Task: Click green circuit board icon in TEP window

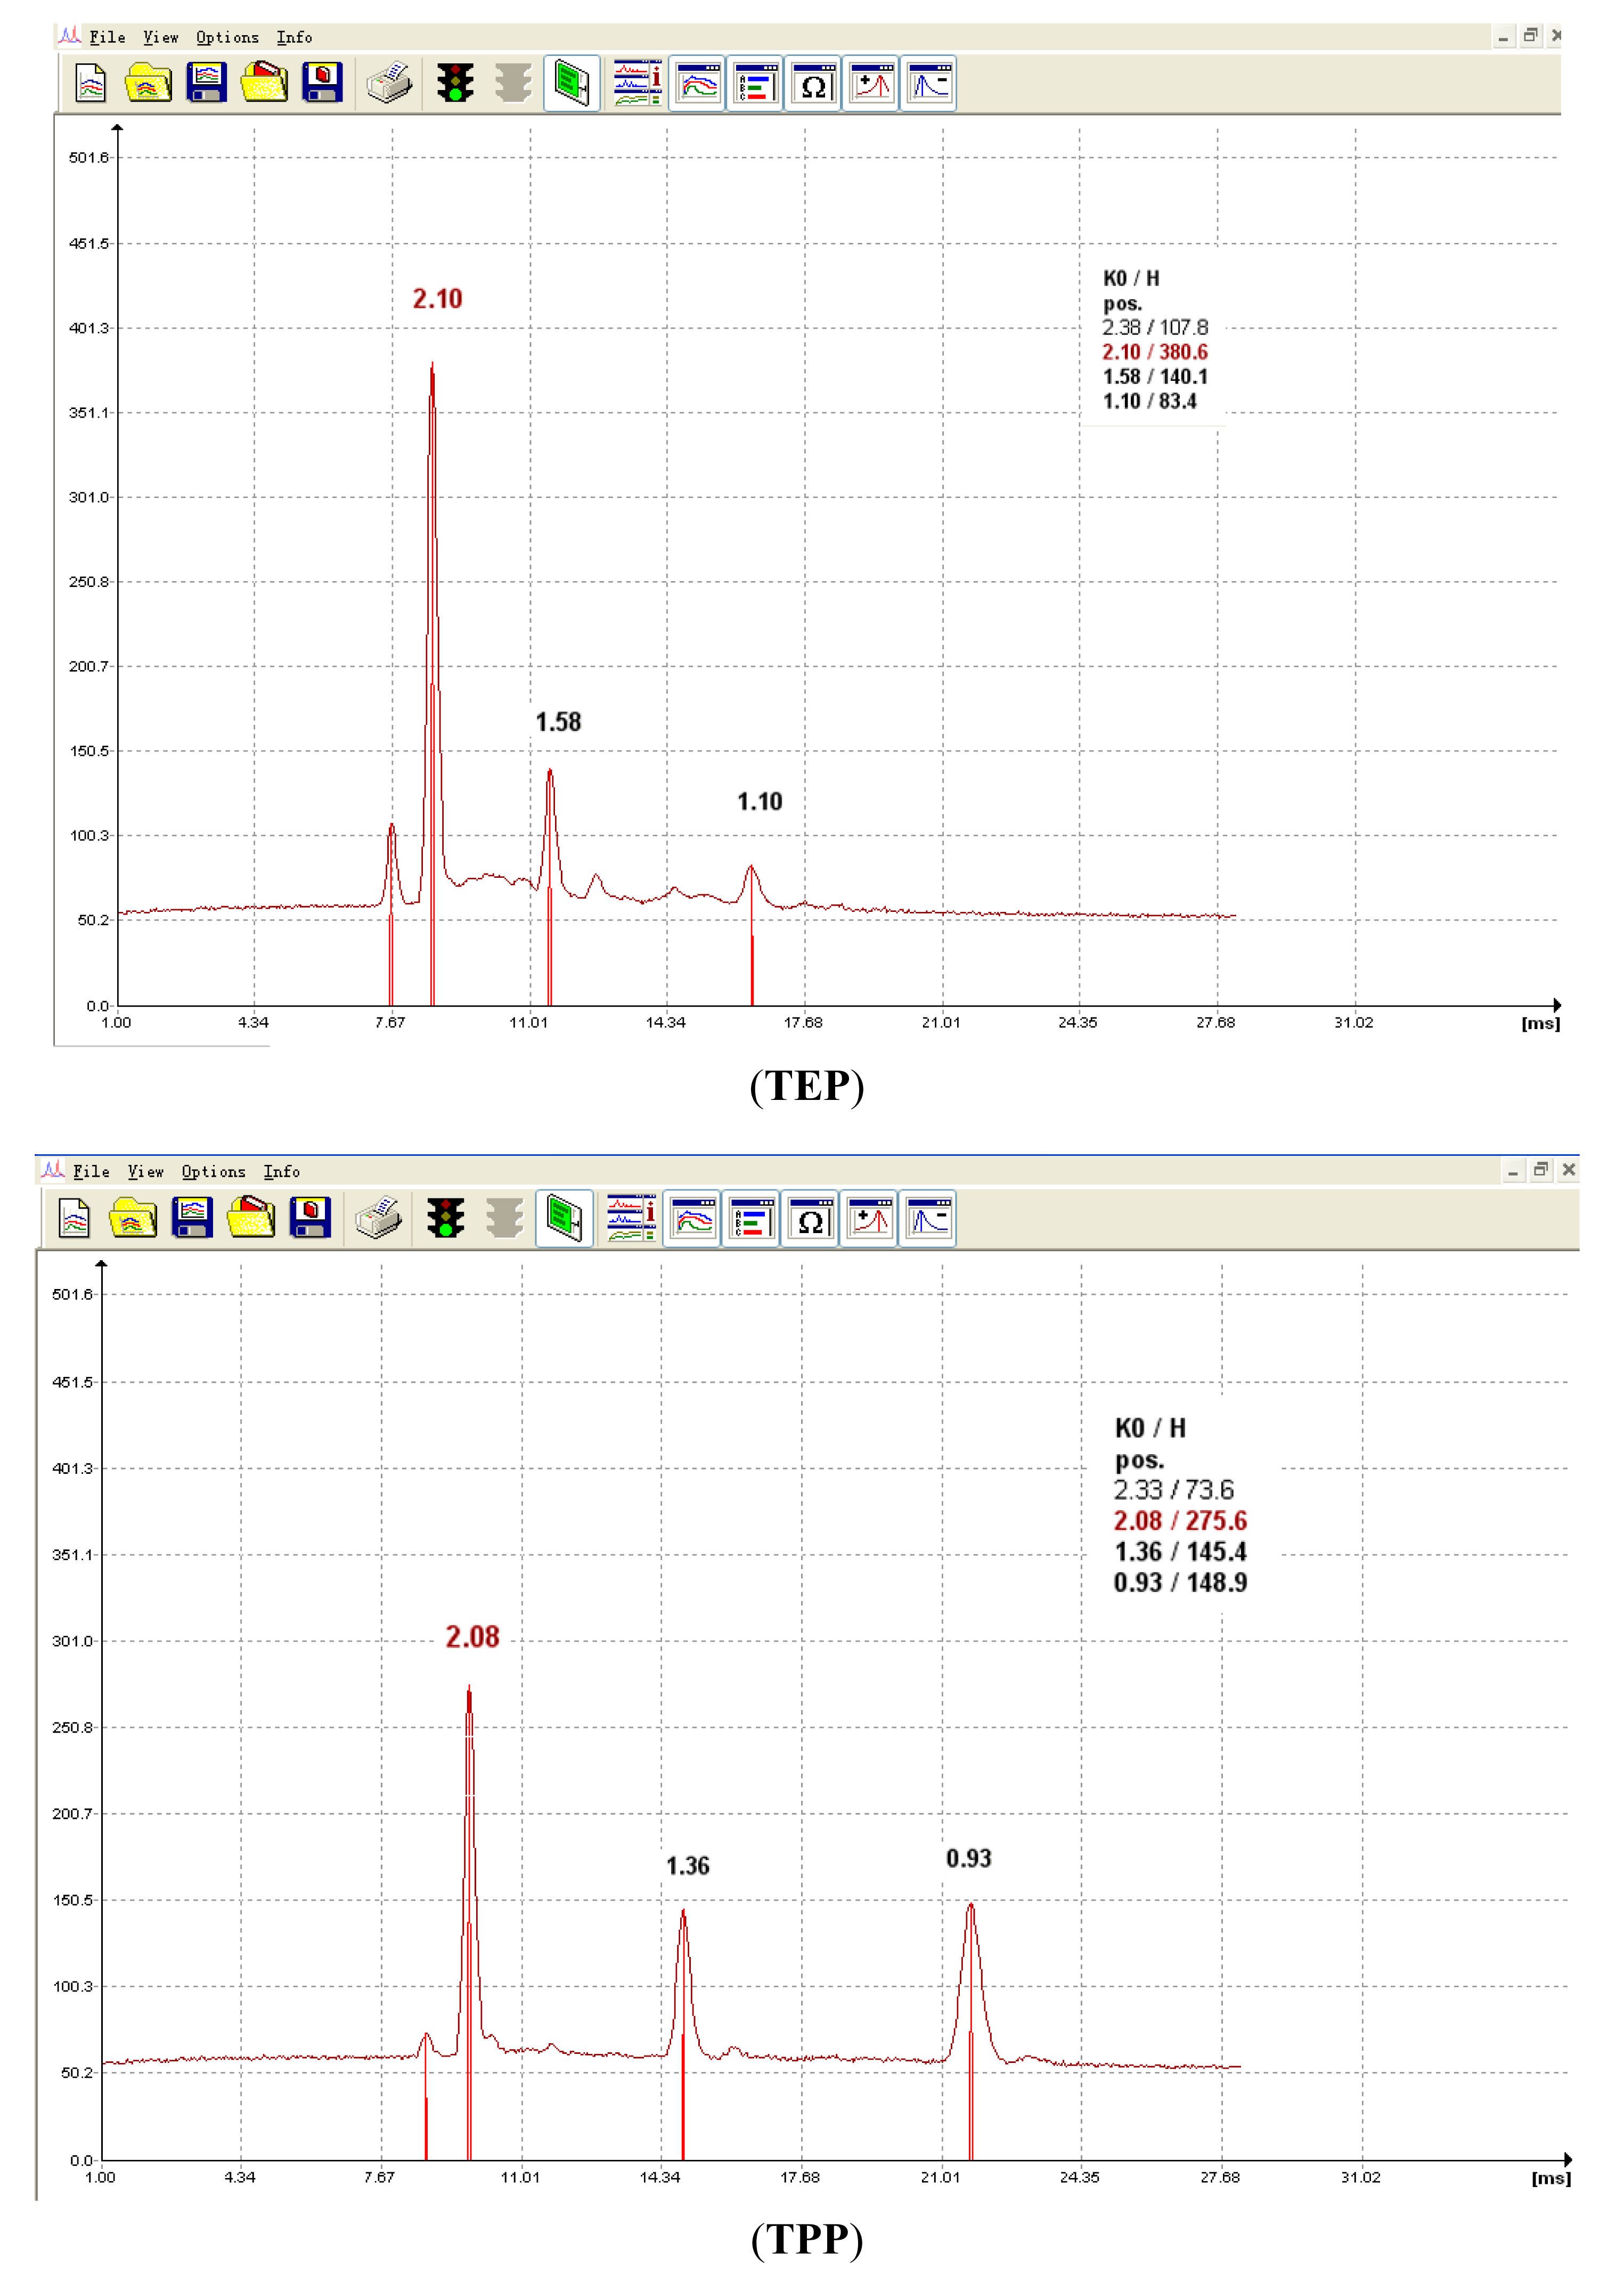Action: click(x=572, y=83)
